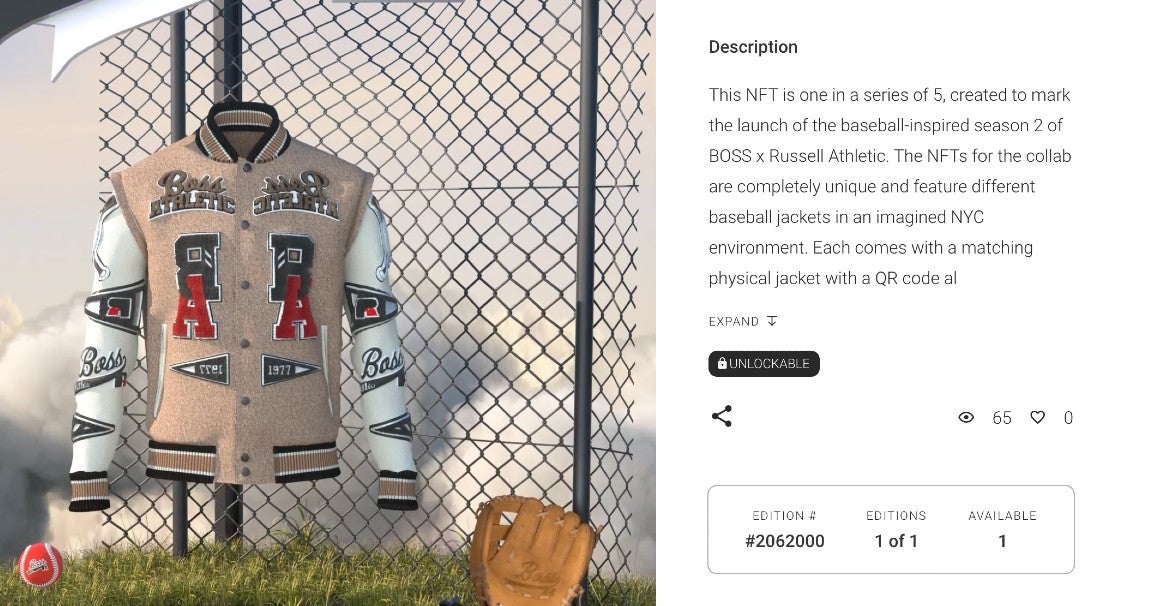
Task: Click the Description heading
Action: coord(753,47)
